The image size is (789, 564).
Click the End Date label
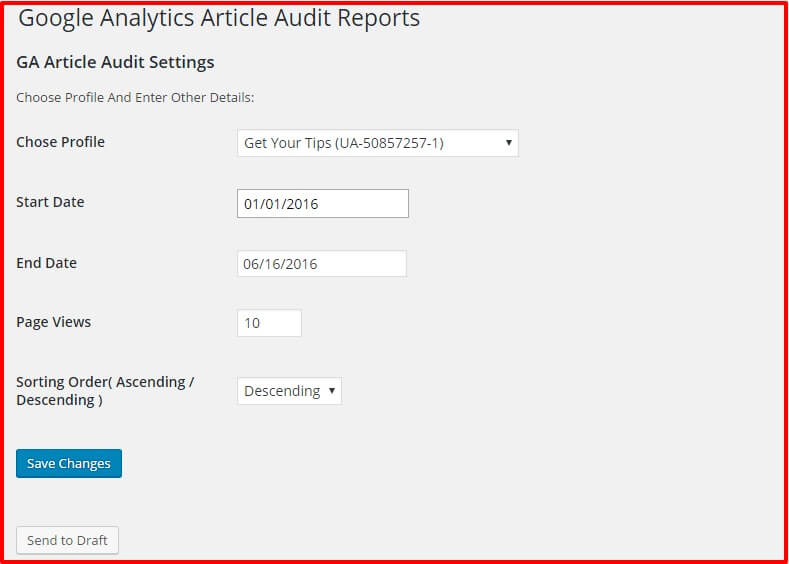(46, 263)
